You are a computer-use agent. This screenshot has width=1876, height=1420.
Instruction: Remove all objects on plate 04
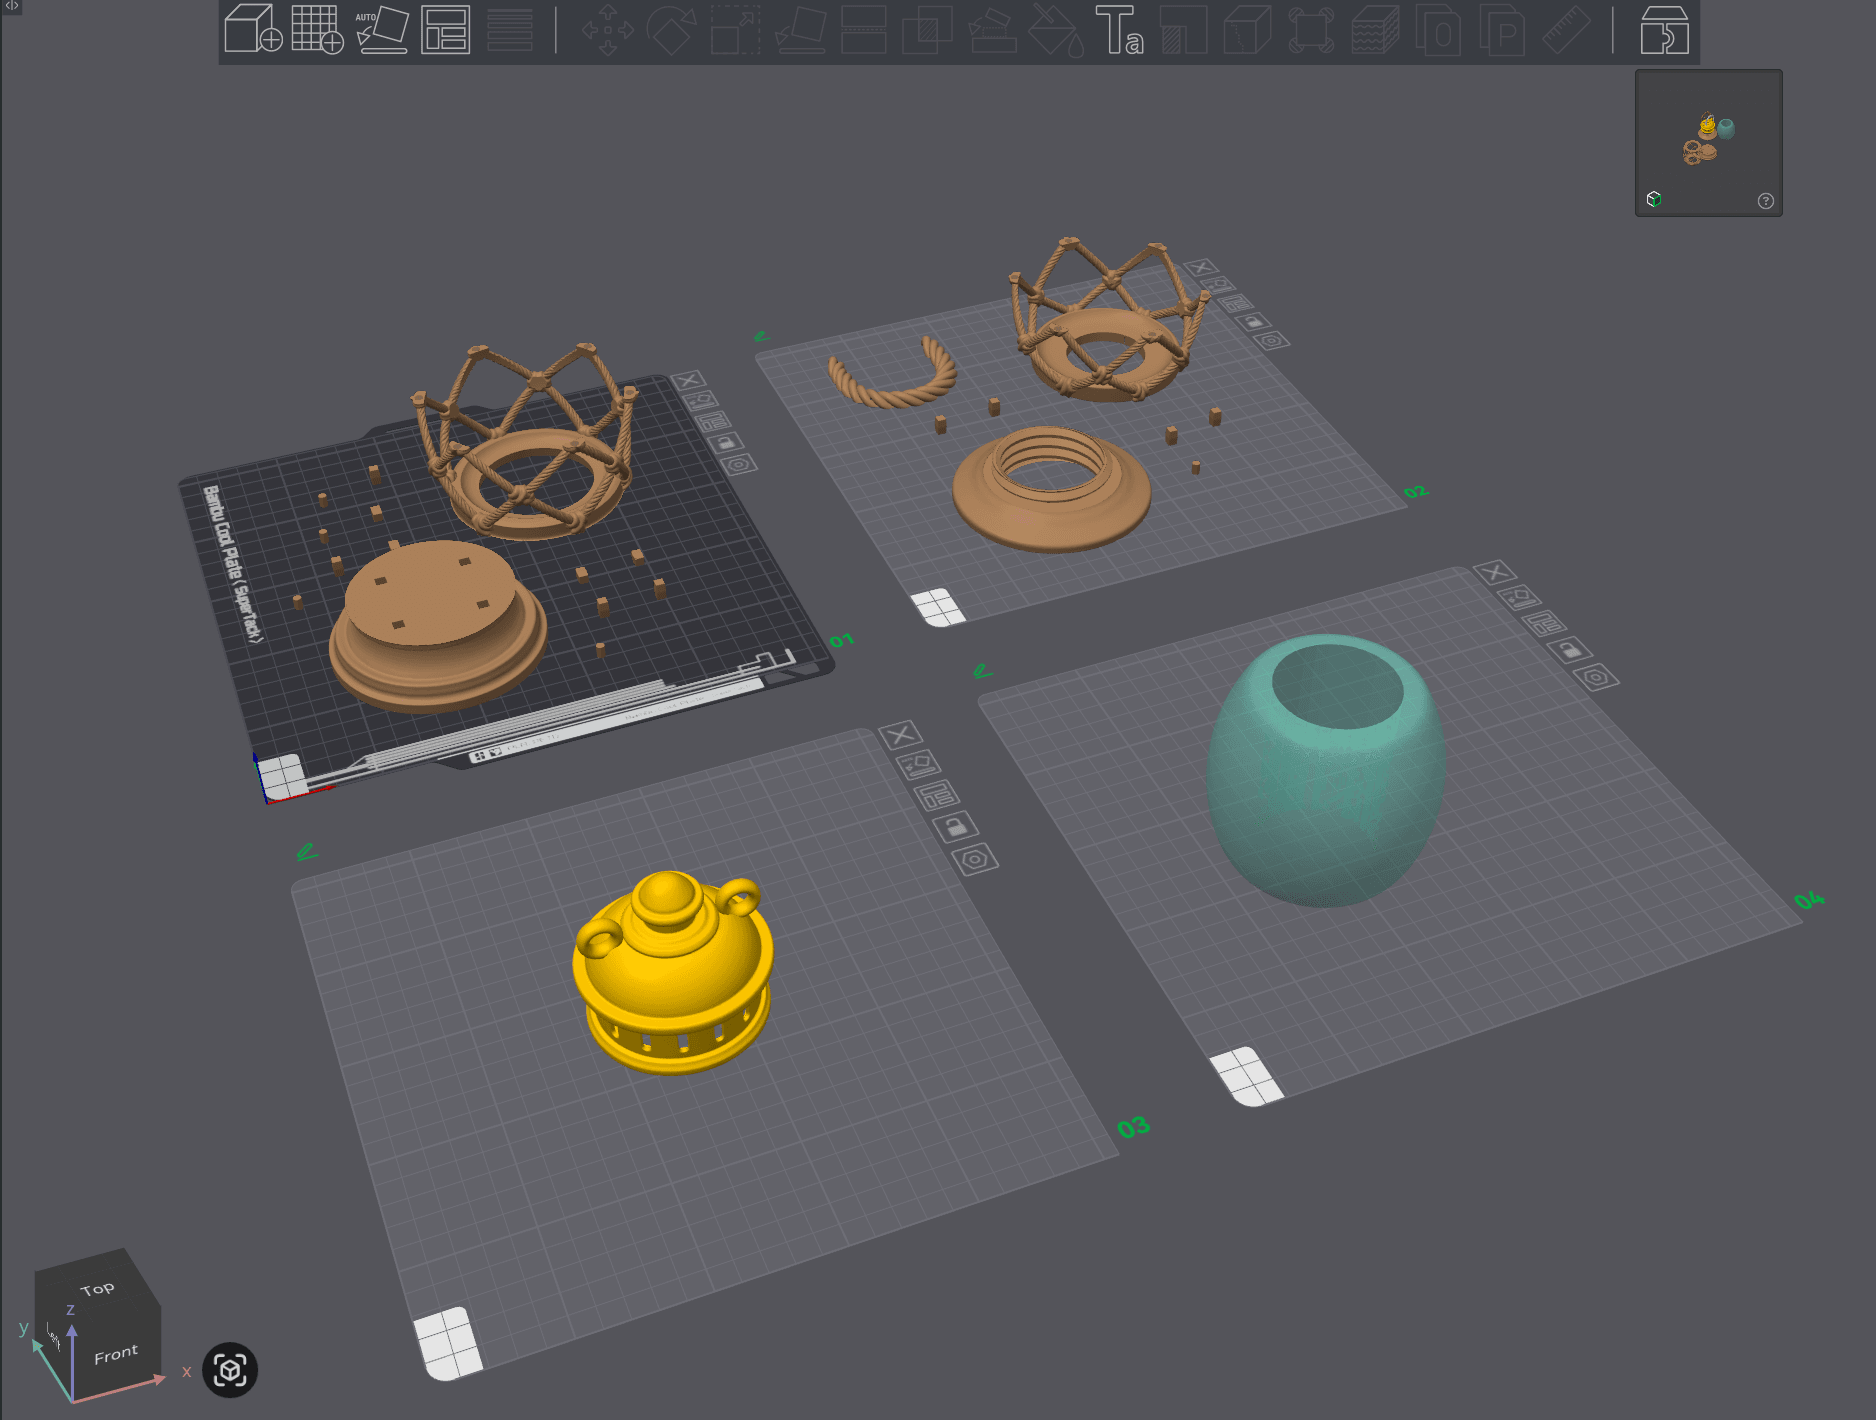pyautogui.click(x=1495, y=572)
